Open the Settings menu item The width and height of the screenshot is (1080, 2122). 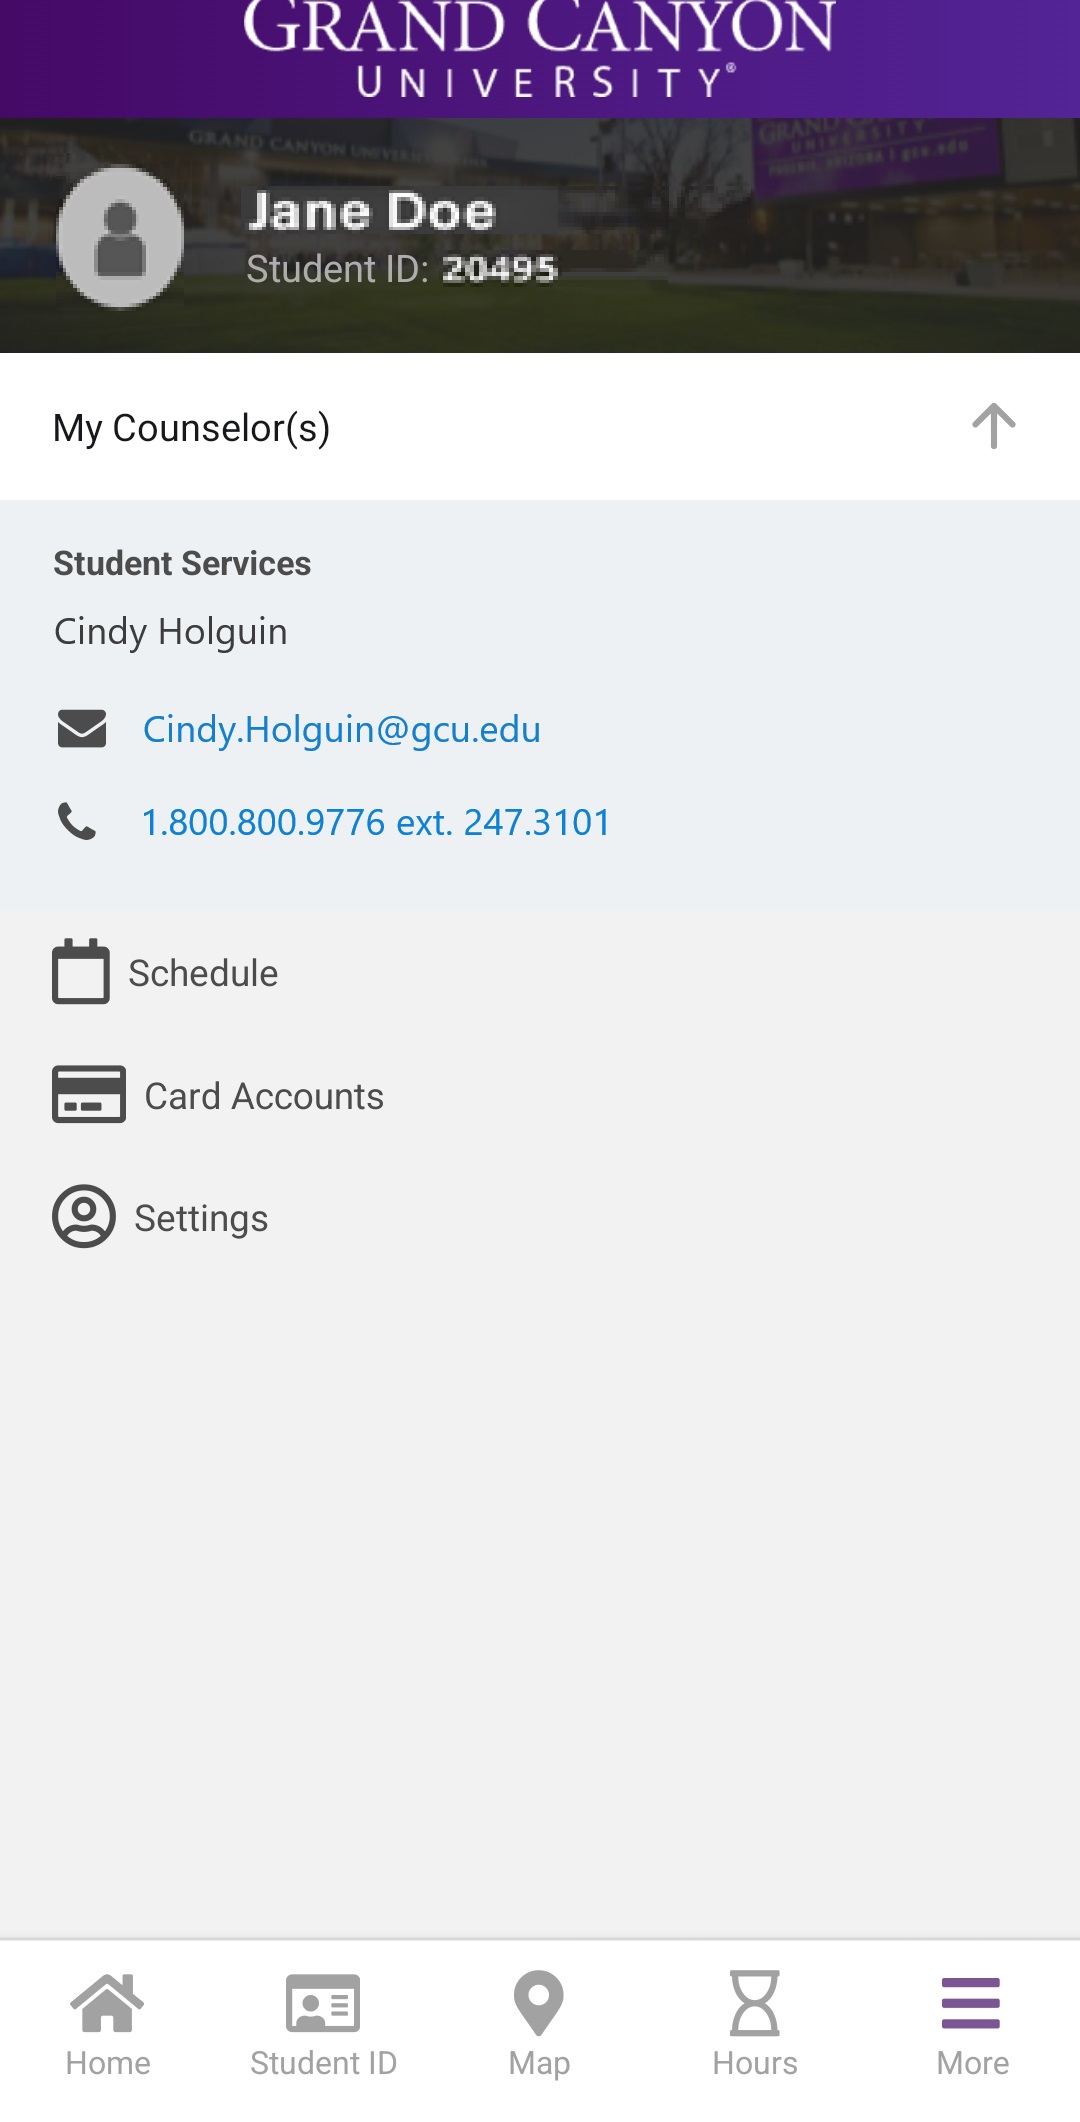[x=201, y=1219]
